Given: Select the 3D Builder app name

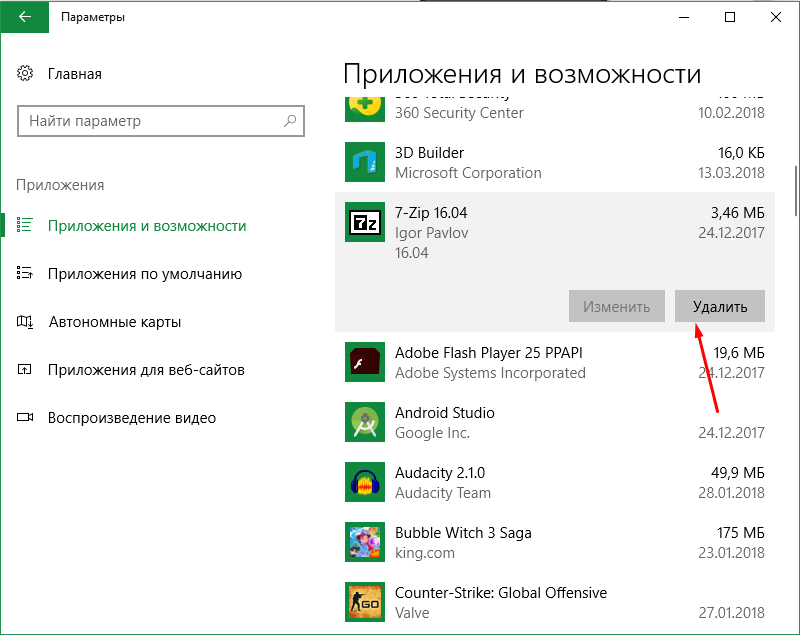Looking at the screenshot, I should [430, 153].
